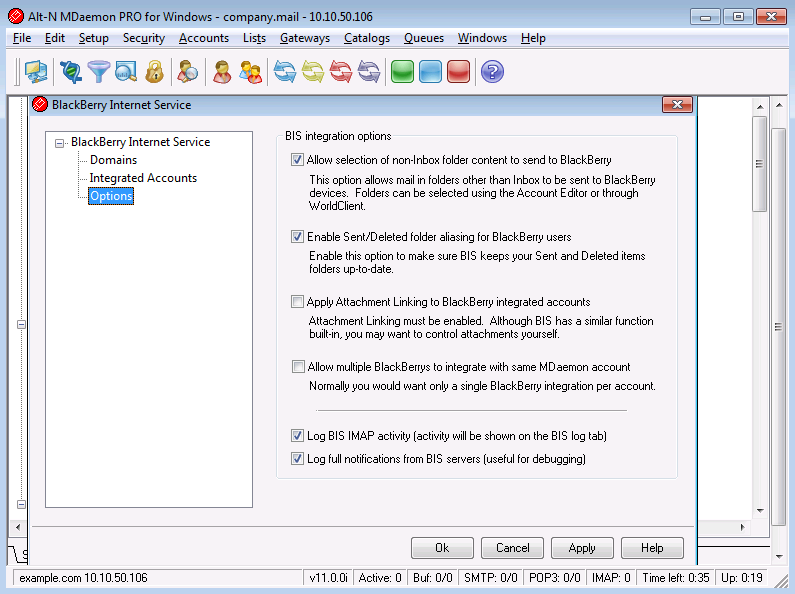
Task: Toggle Log full notifications from BIS servers
Action: click(297, 459)
